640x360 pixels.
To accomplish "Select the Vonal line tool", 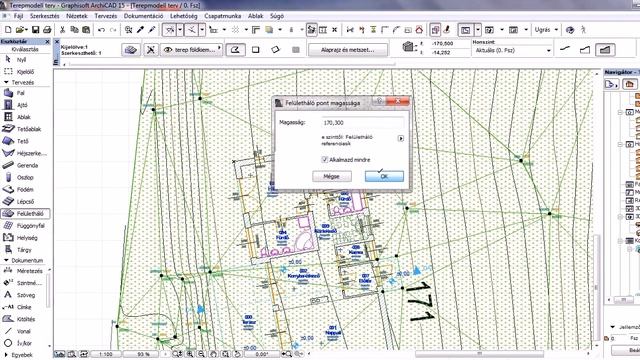I will click(x=25, y=331).
